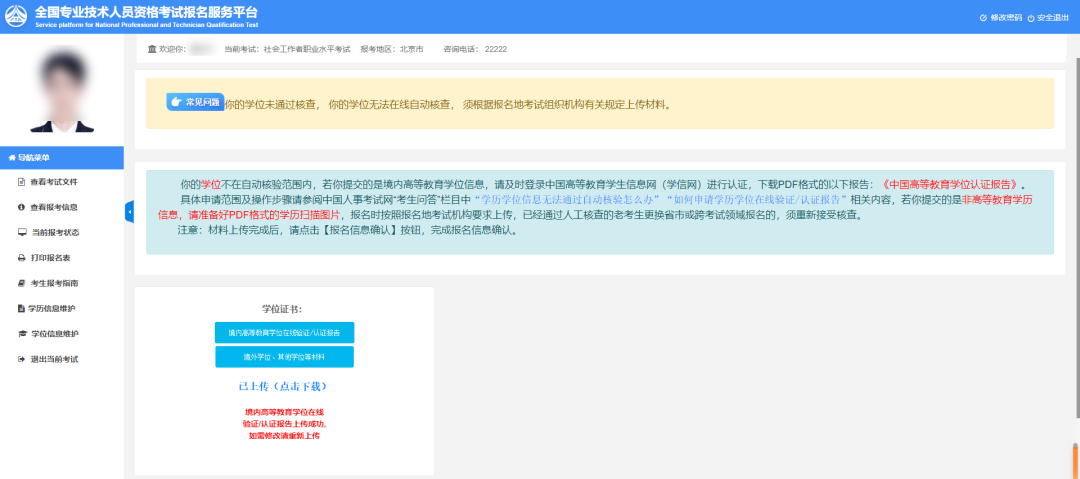Click the platform mountain logo in header
1080x479 pixels.
(x=17, y=17)
